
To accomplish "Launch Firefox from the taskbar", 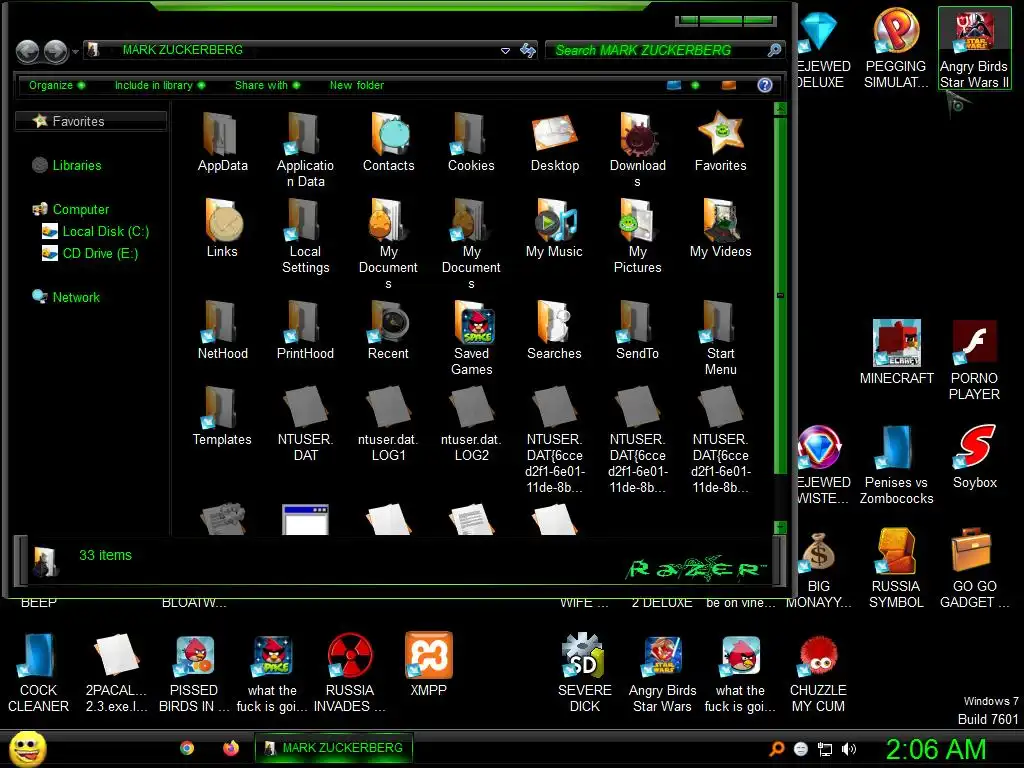I will [231, 748].
